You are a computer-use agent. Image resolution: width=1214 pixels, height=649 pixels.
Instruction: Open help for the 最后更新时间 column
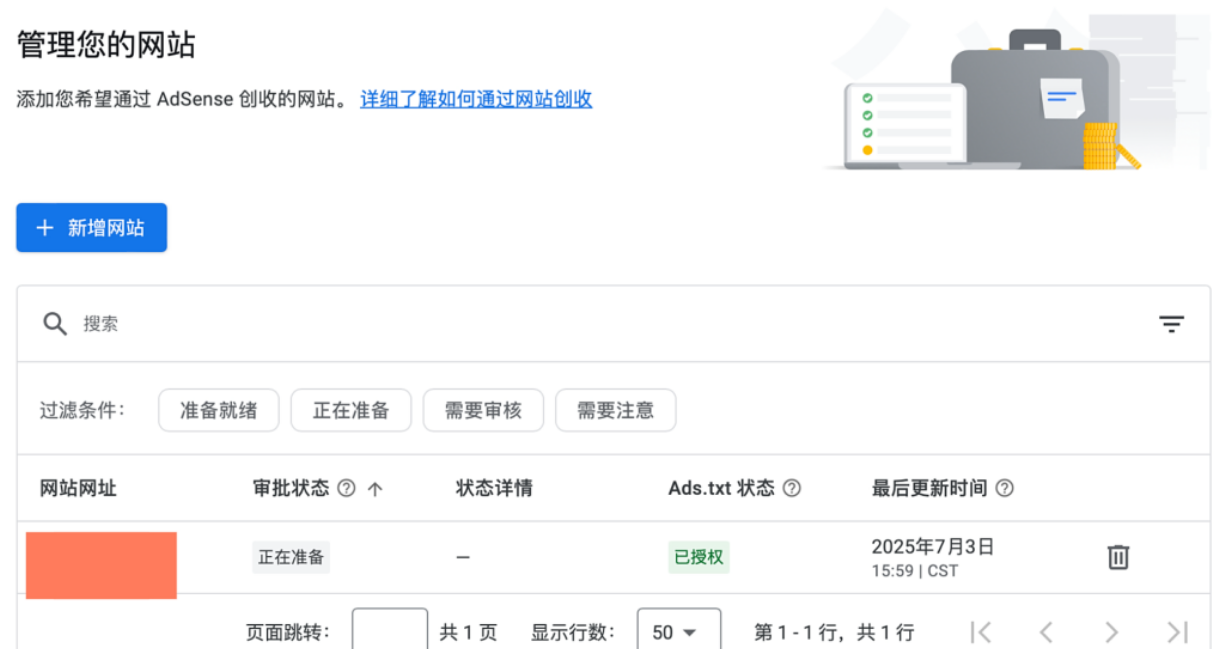click(1003, 488)
